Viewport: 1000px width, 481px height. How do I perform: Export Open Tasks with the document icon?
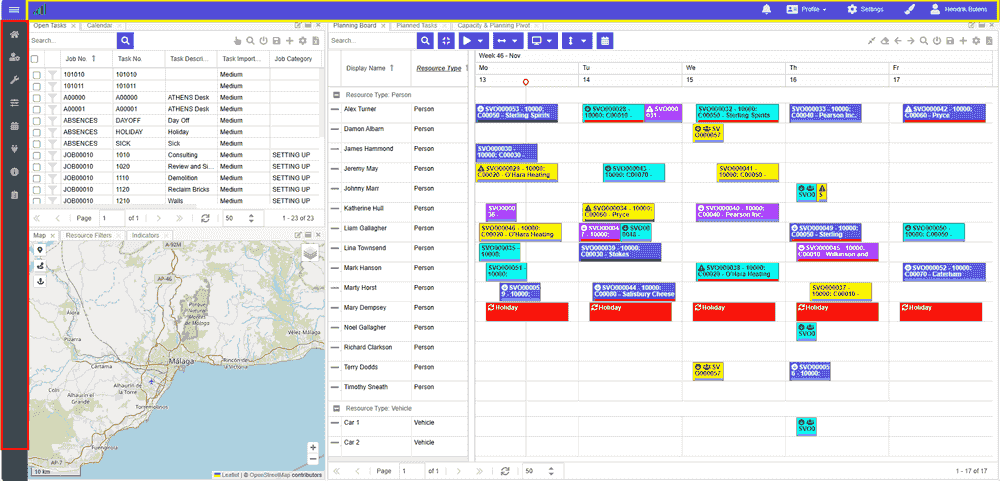click(x=316, y=41)
